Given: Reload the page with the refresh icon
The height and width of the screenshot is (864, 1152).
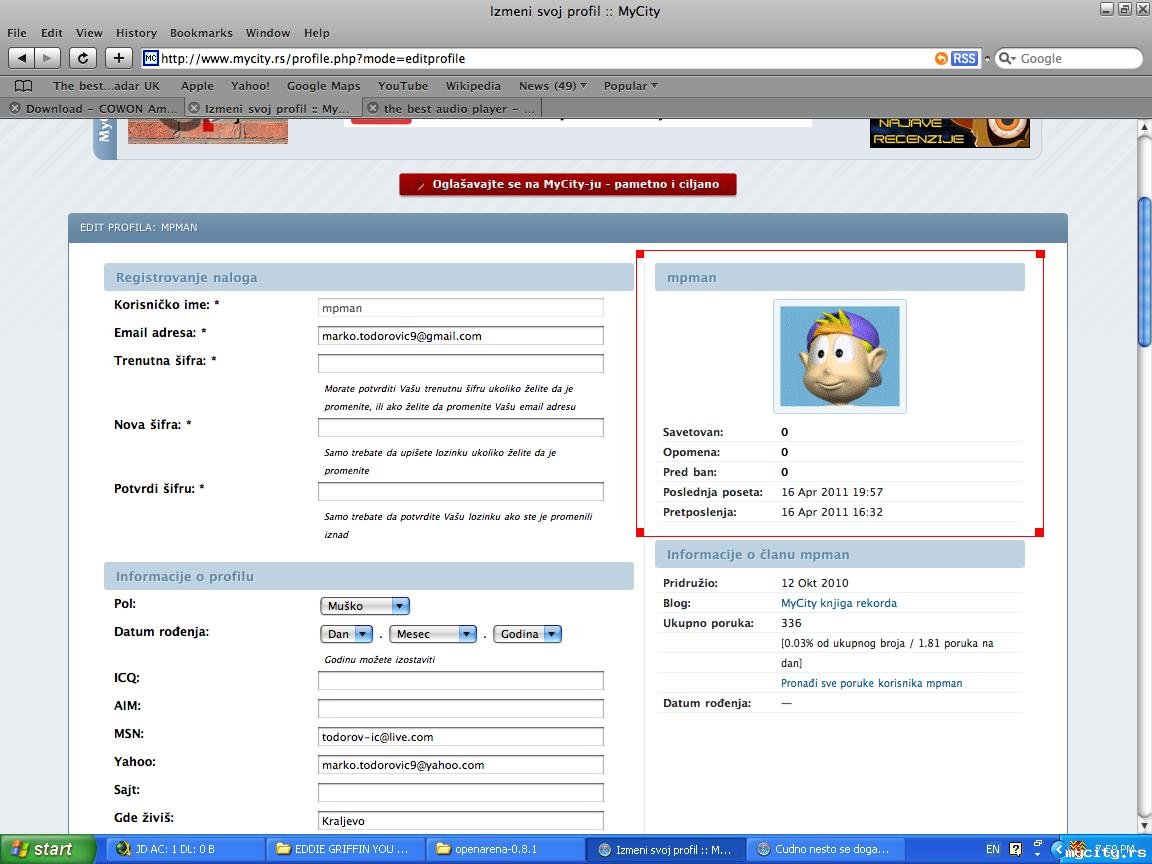Looking at the screenshot, I should (x=83, y=58).
